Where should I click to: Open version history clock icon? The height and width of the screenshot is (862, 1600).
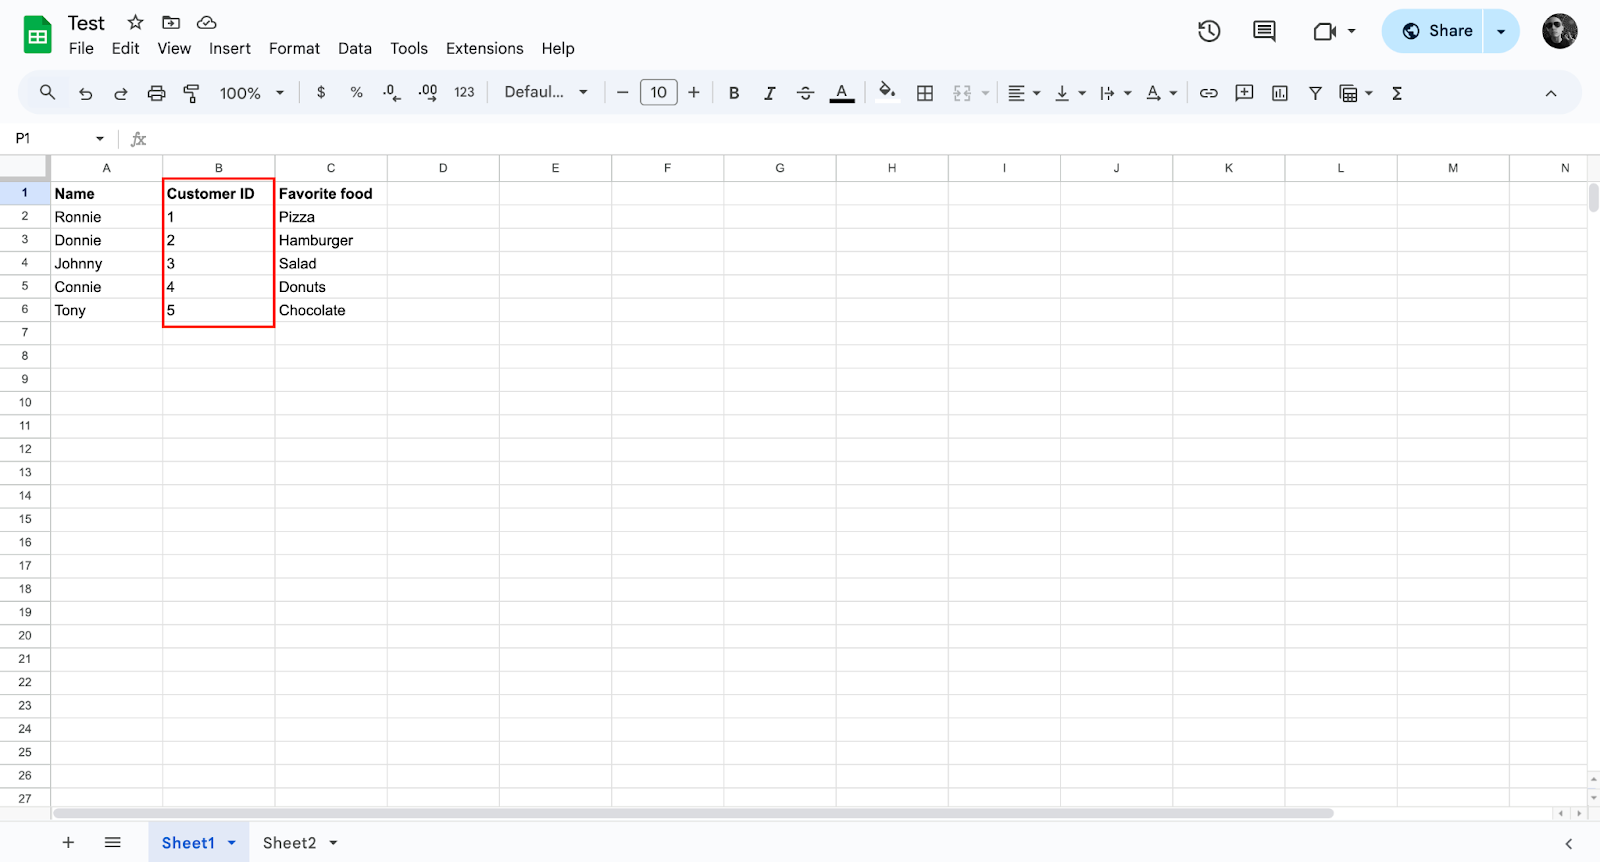click(x=1209, y=31)
